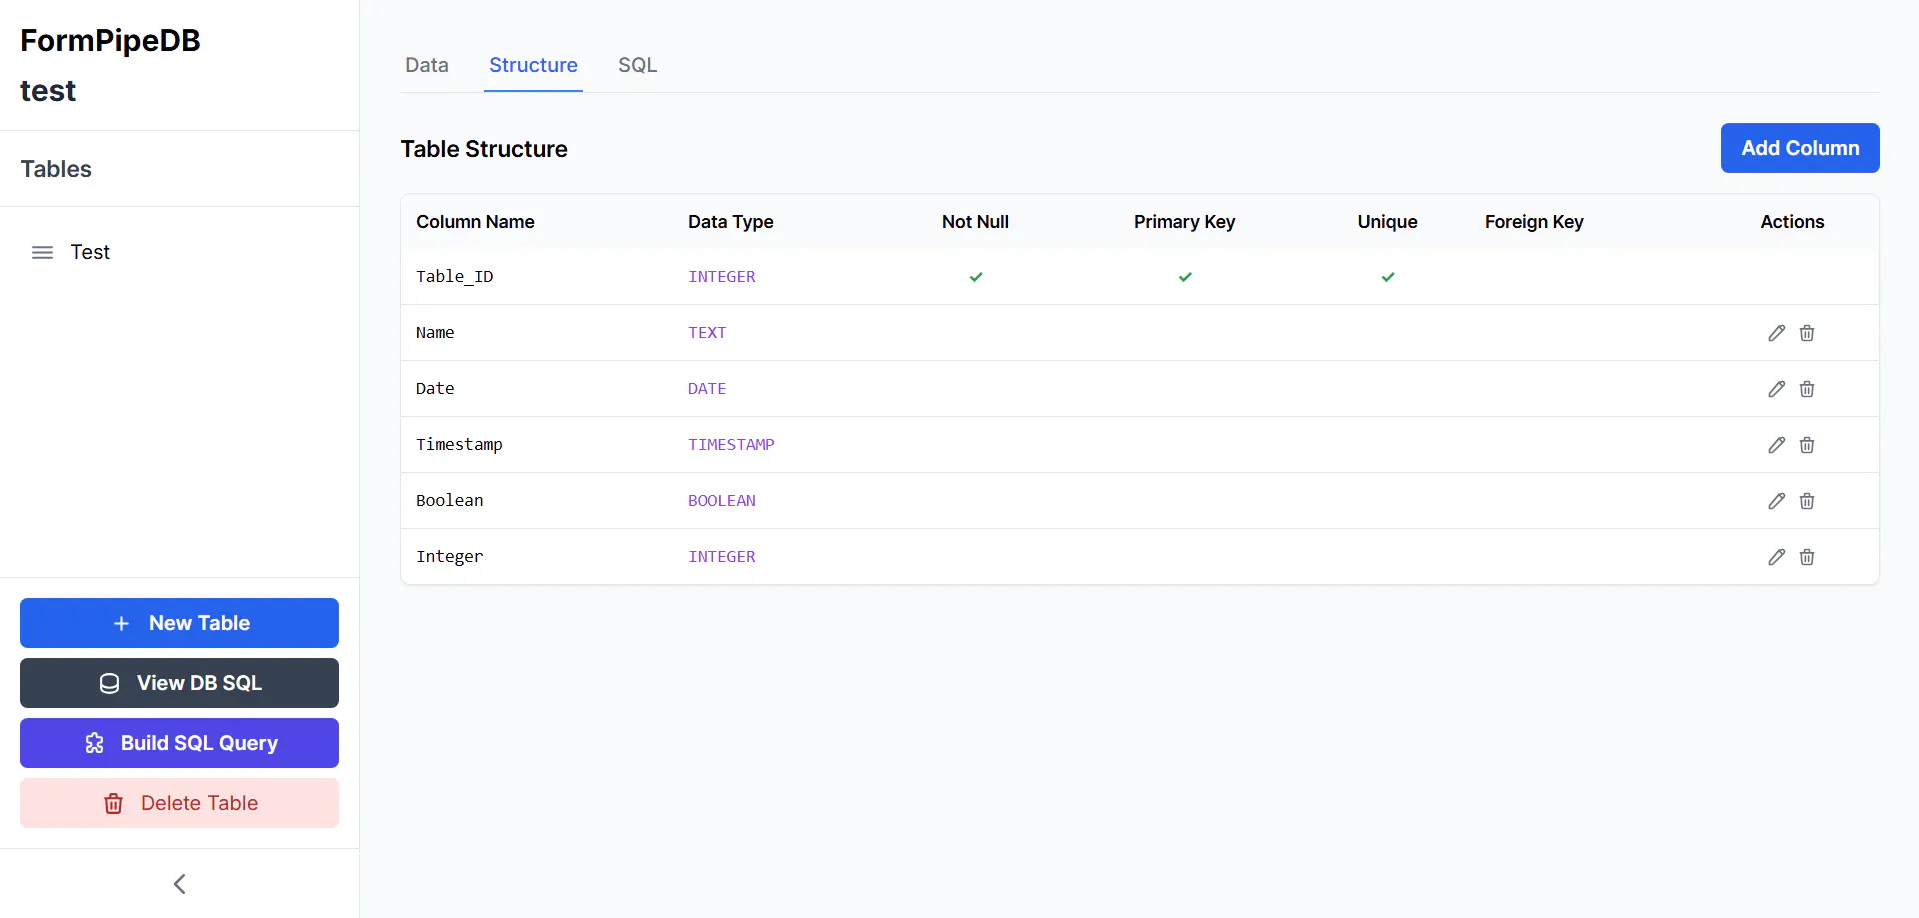Click the Table_ID Primary Key checkmark
The width and height of the screenshot is (1919, 918).
1185,277
